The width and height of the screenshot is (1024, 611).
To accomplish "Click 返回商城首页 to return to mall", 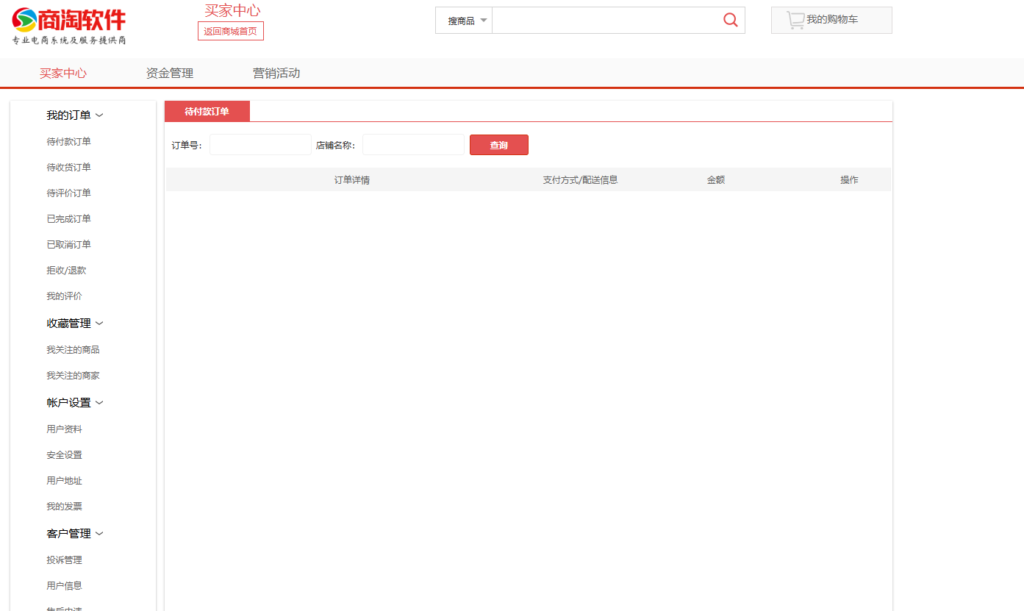I will (231, 31).
